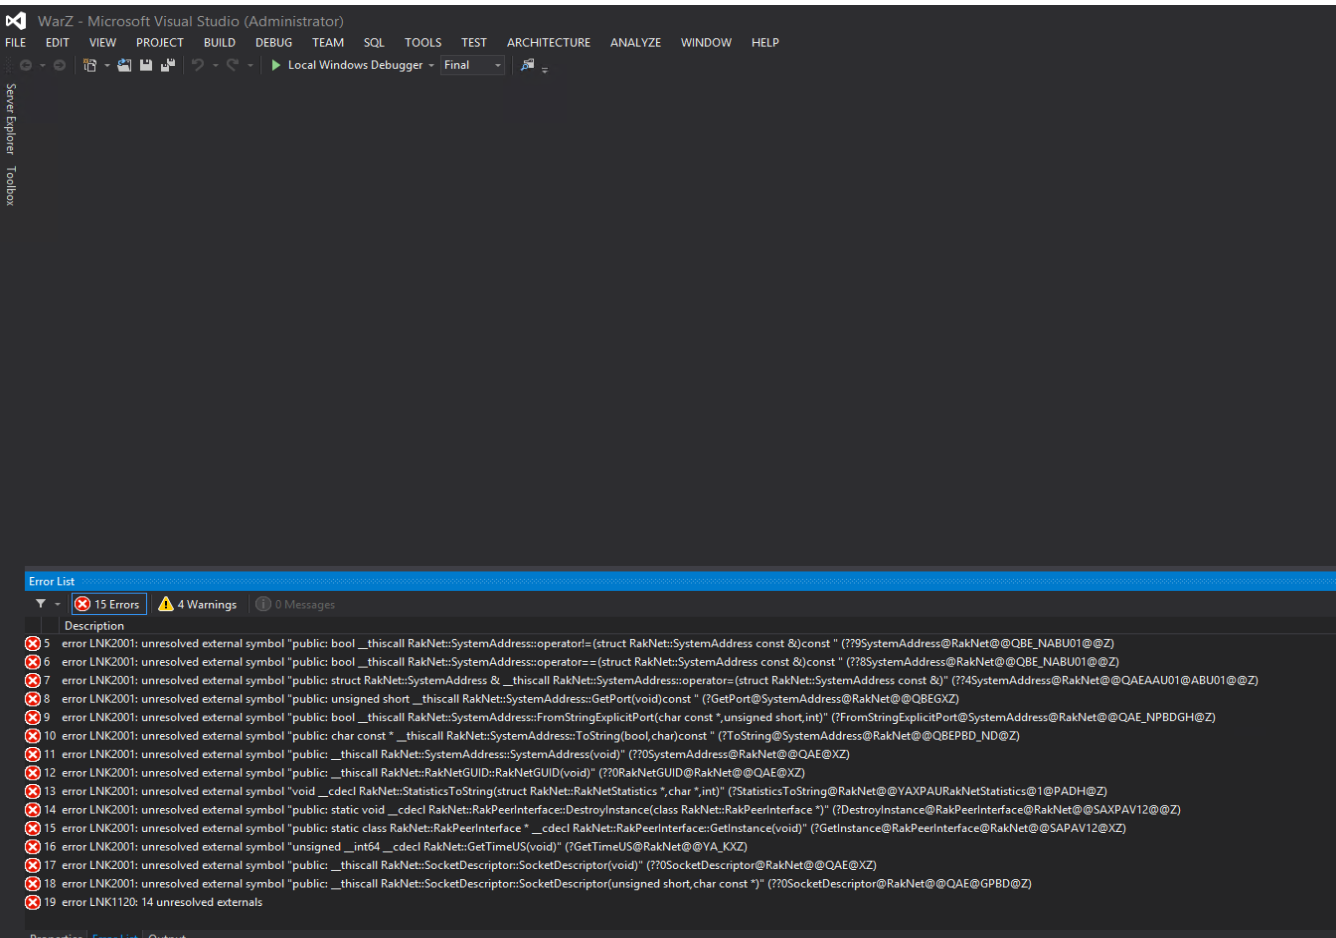The image size is (1336, 938).
Task: Toggle the 0 Messages filter button
Action: point(295,604)
